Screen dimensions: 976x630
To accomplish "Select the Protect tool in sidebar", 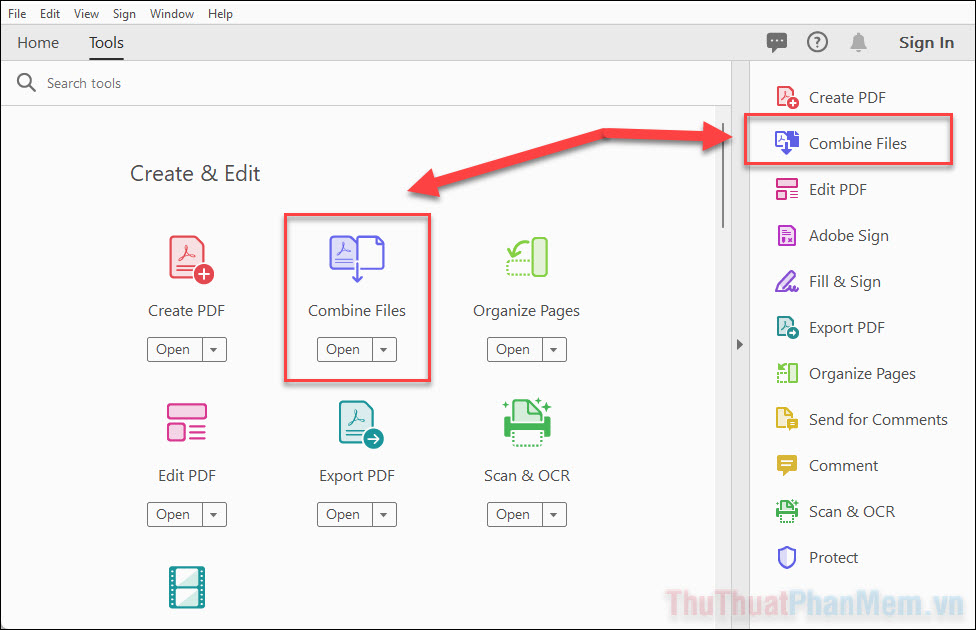I will [837, 557].
